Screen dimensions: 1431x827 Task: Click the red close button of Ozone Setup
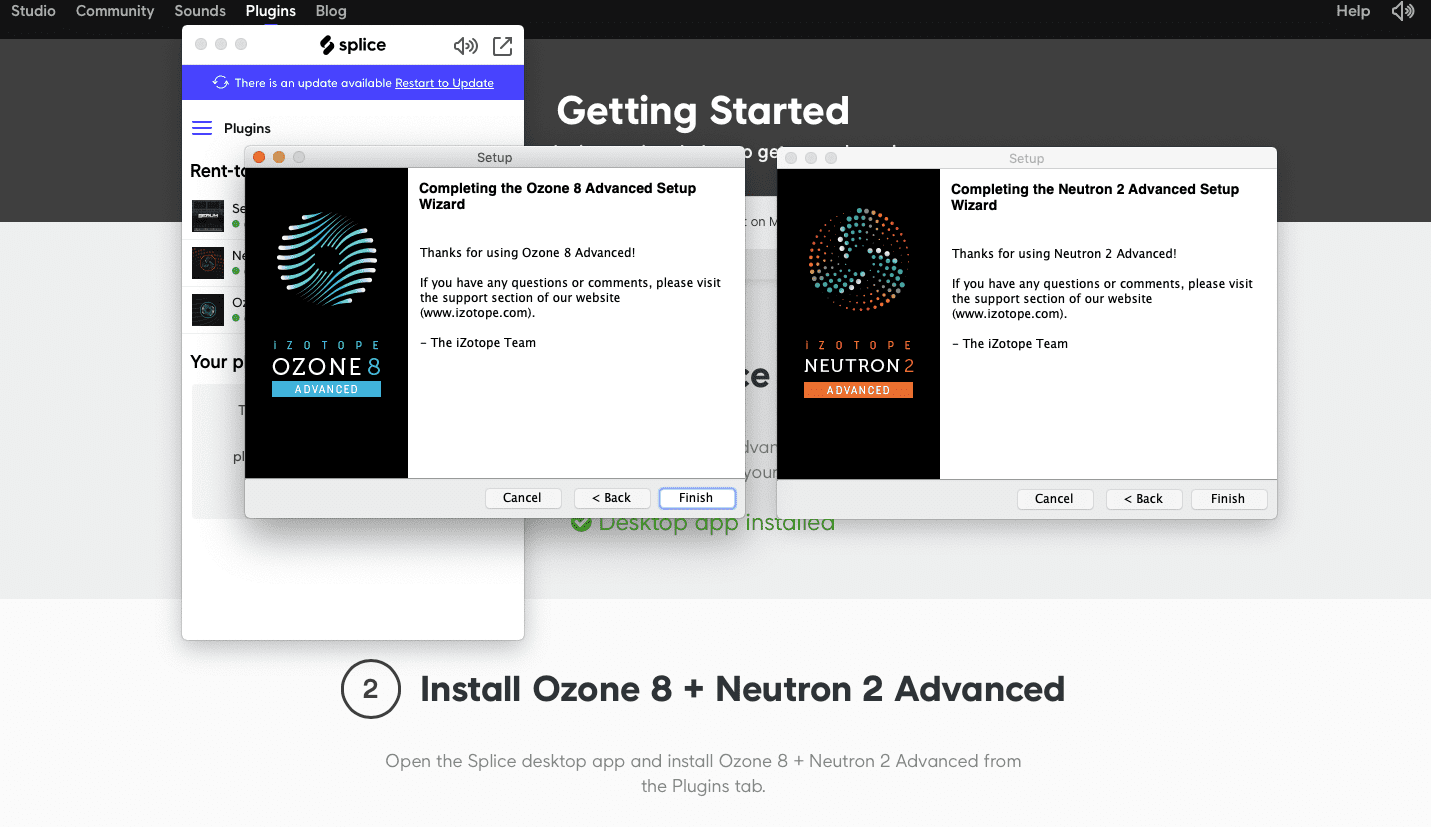[259, 157]
